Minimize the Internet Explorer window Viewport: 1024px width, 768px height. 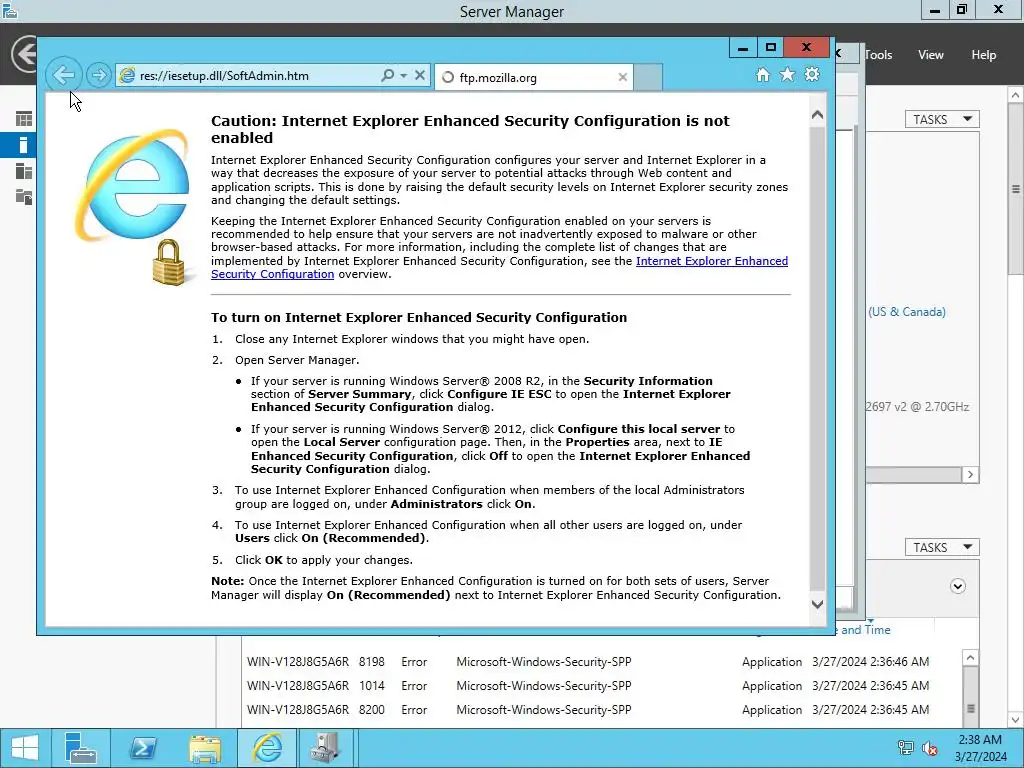coord(743,48)
